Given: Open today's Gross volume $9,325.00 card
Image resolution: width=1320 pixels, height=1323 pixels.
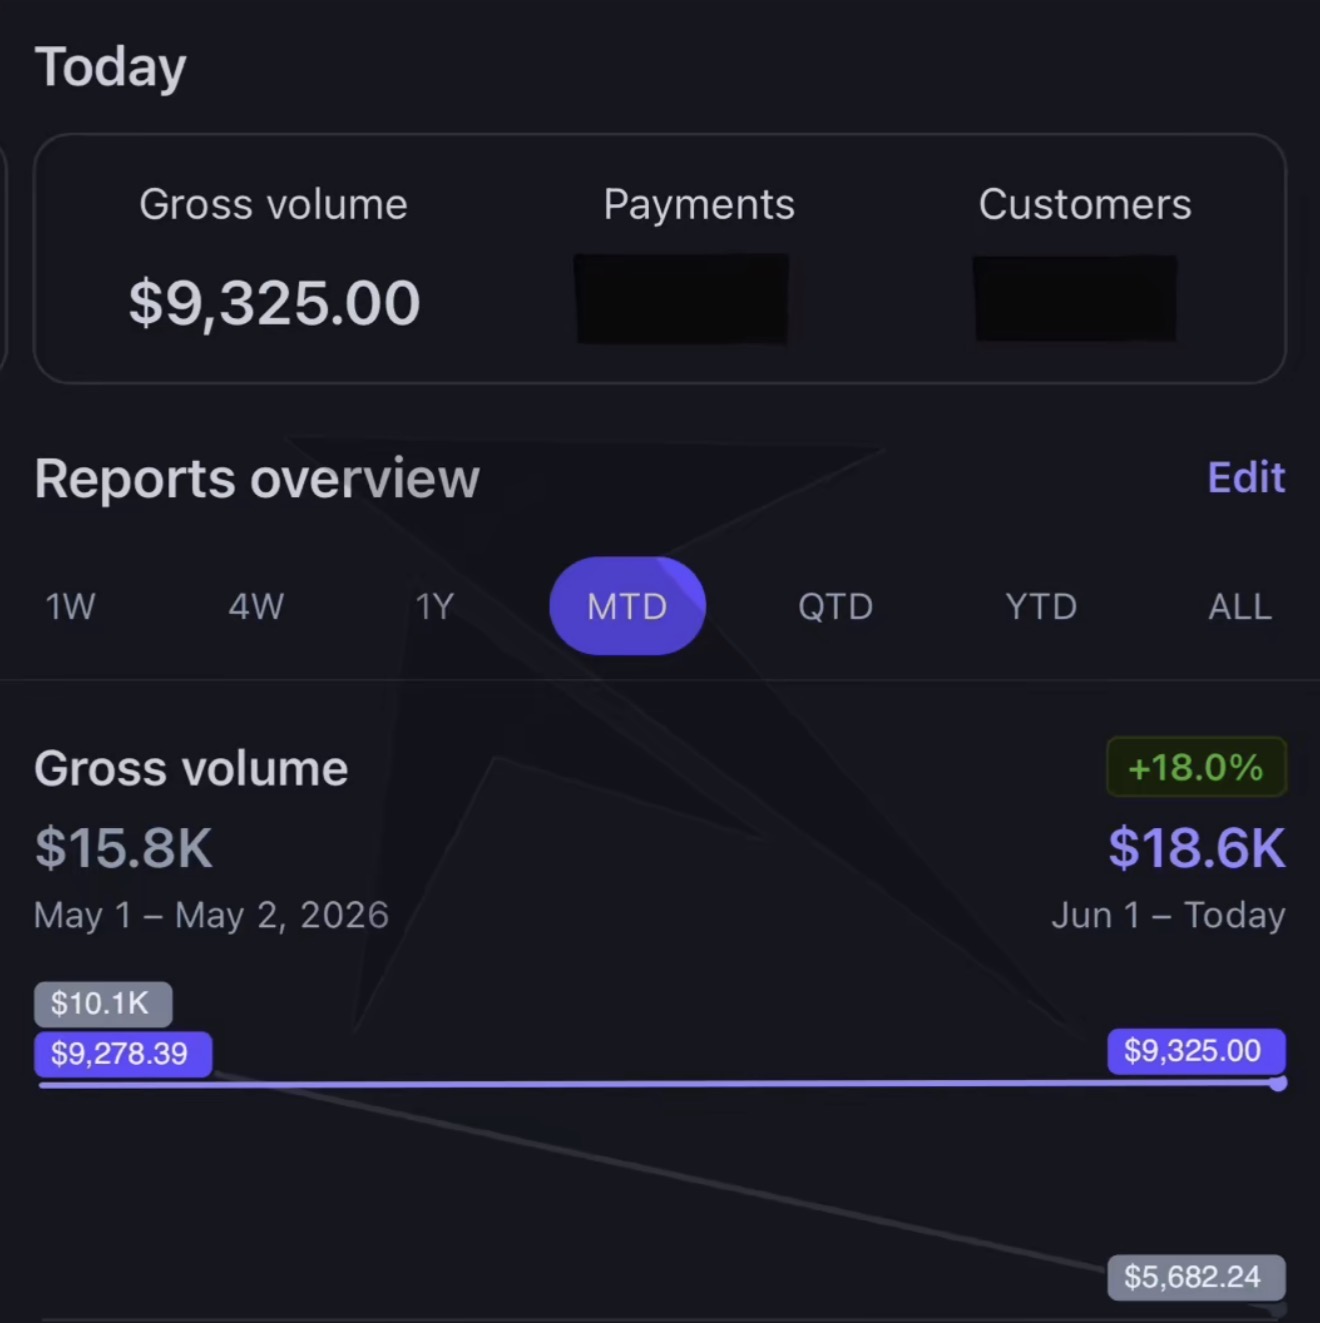Looking at the screenshot, I should [274, 258].
